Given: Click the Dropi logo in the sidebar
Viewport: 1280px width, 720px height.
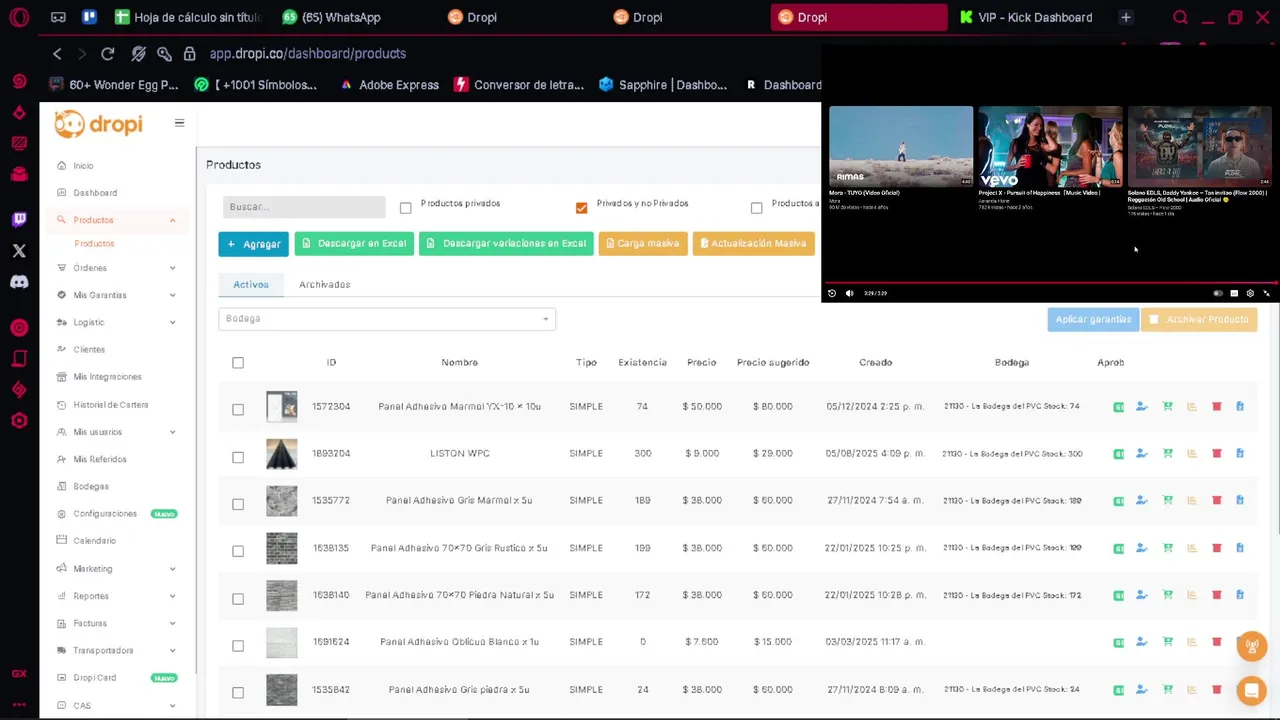Looking at the screenshot, I should [x=98, y=124].
